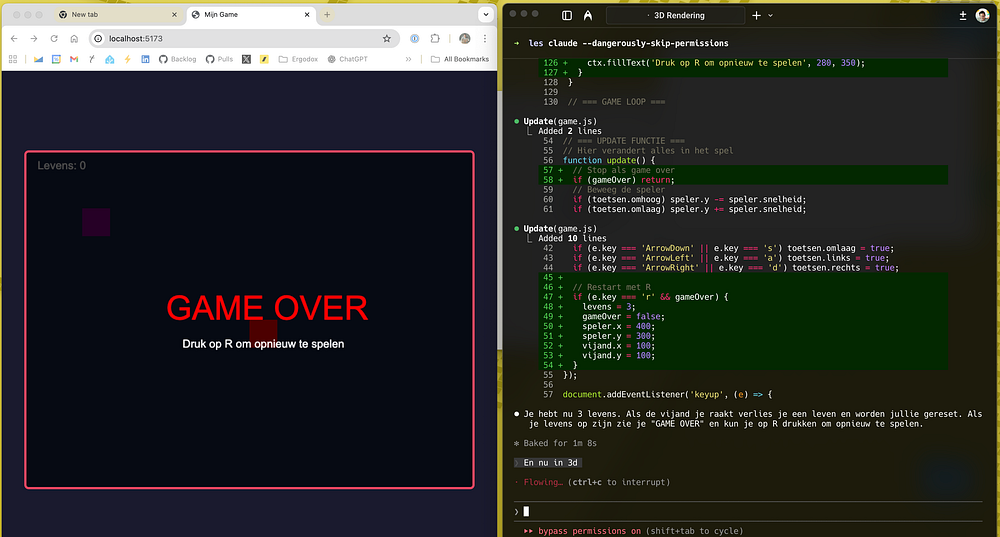Image resolution: width=1000 pixels, height=537 pixels.
Task: Open Chrome's three-dot menu
Action: coord(485,39)
